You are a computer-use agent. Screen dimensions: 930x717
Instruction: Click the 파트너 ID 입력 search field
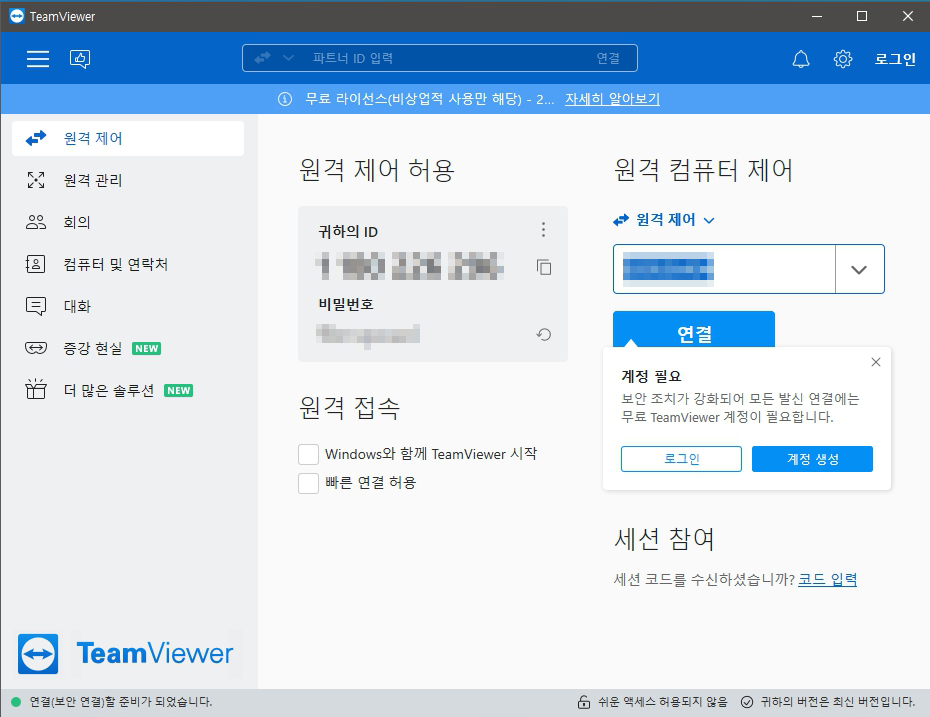coord(440,58)
